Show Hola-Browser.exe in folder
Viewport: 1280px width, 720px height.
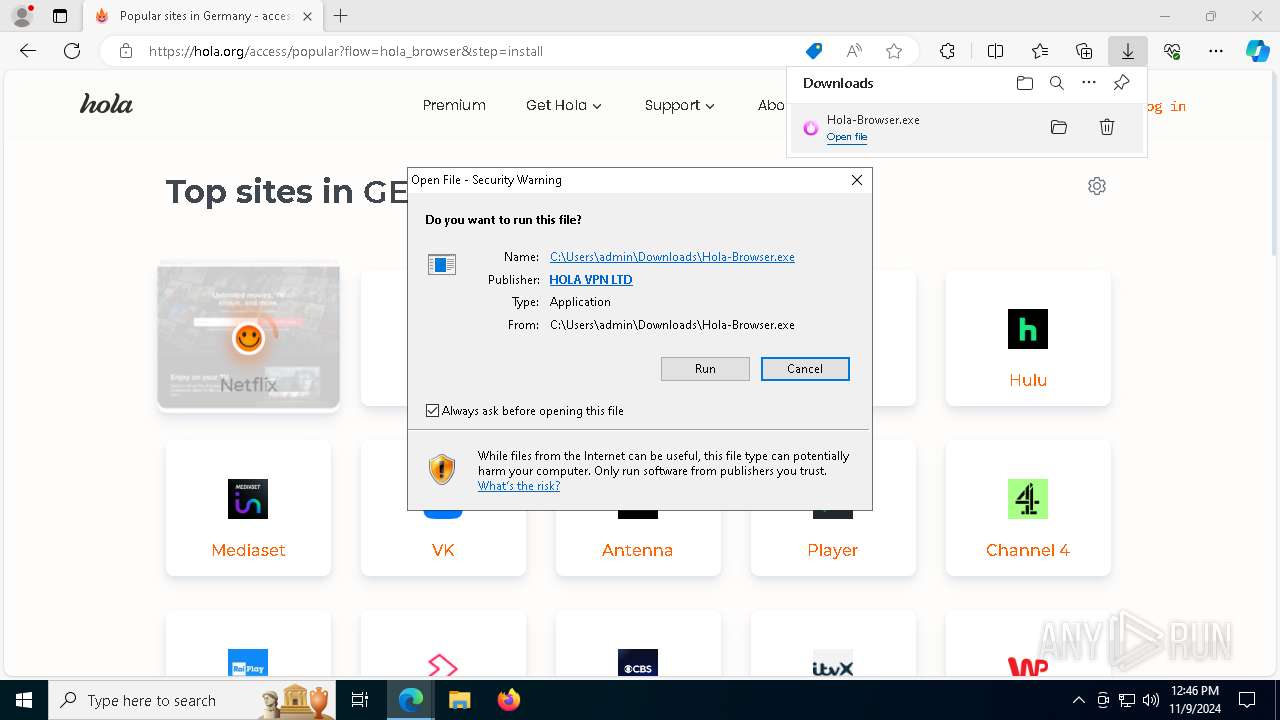coord(1059,127)
